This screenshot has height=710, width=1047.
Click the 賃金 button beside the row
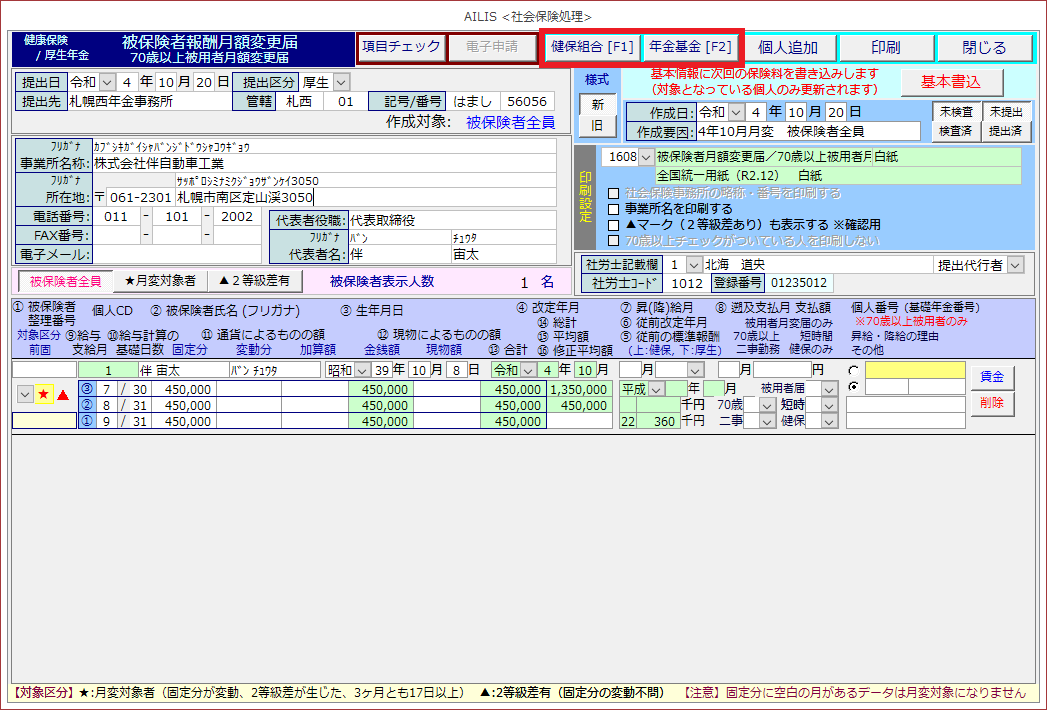[991, 377]
